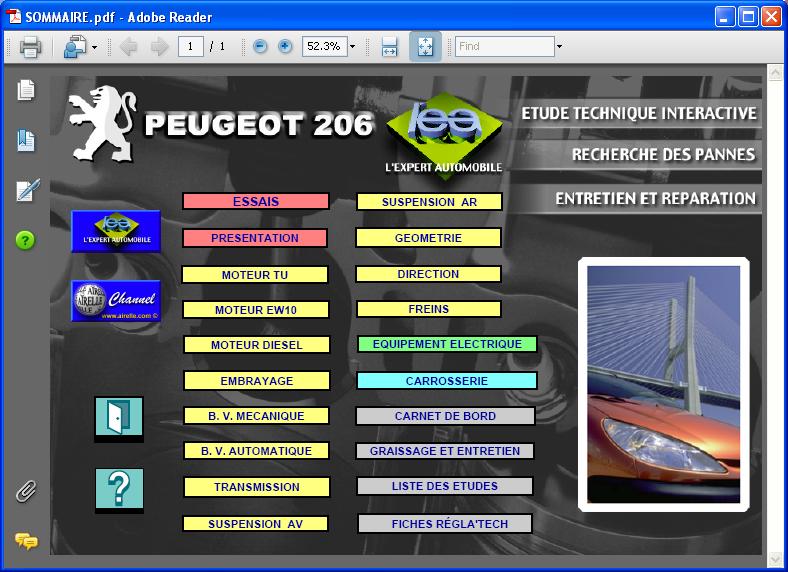Screen dimensions: 788x572
Task: Open the FREINS section
Action: (x=429, y=309)
